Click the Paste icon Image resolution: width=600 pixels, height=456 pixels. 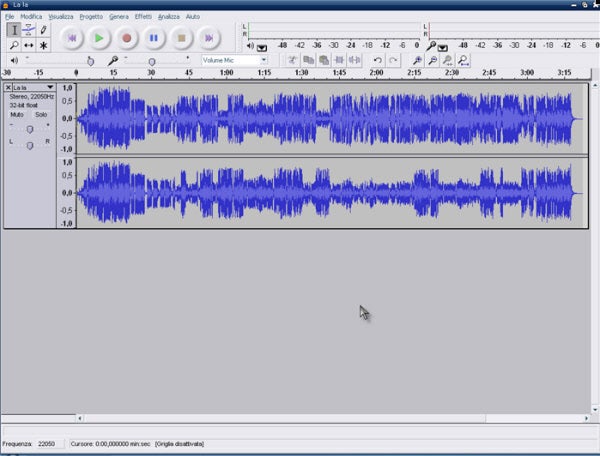[x=324, y=60]
